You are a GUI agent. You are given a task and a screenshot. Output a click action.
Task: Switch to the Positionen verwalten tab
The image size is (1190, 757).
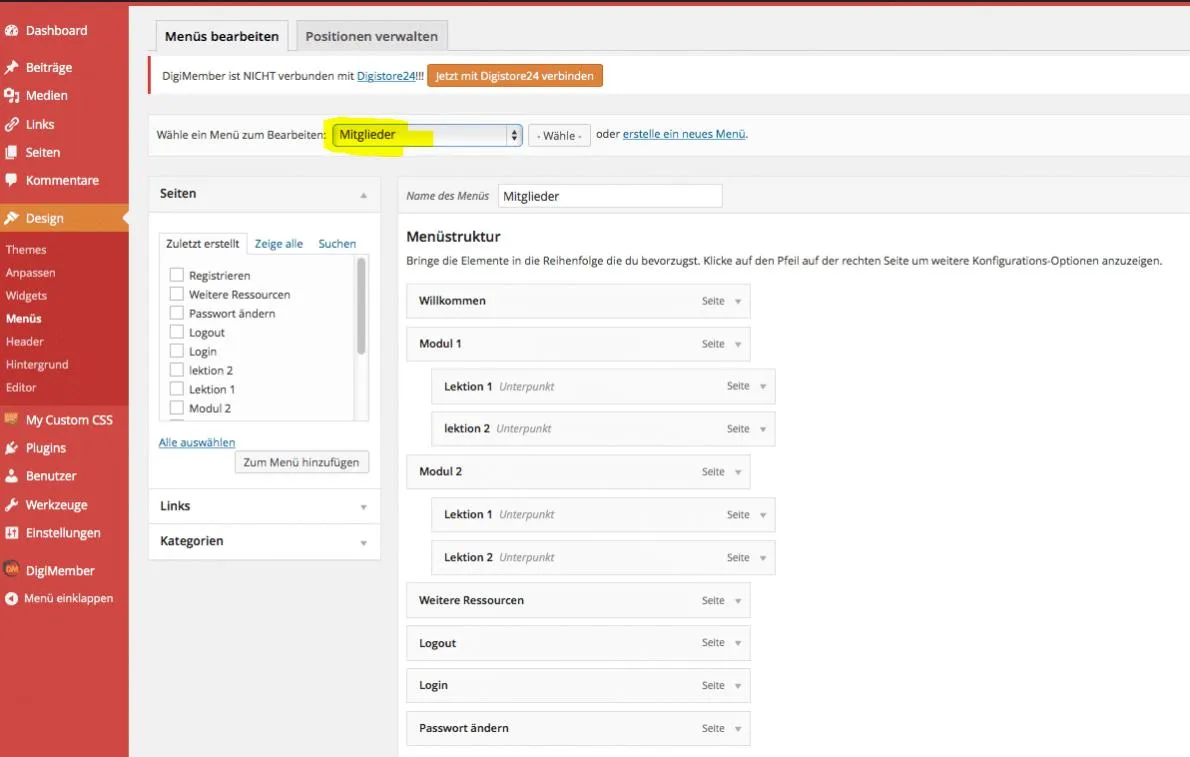click(x=372, y=36)
